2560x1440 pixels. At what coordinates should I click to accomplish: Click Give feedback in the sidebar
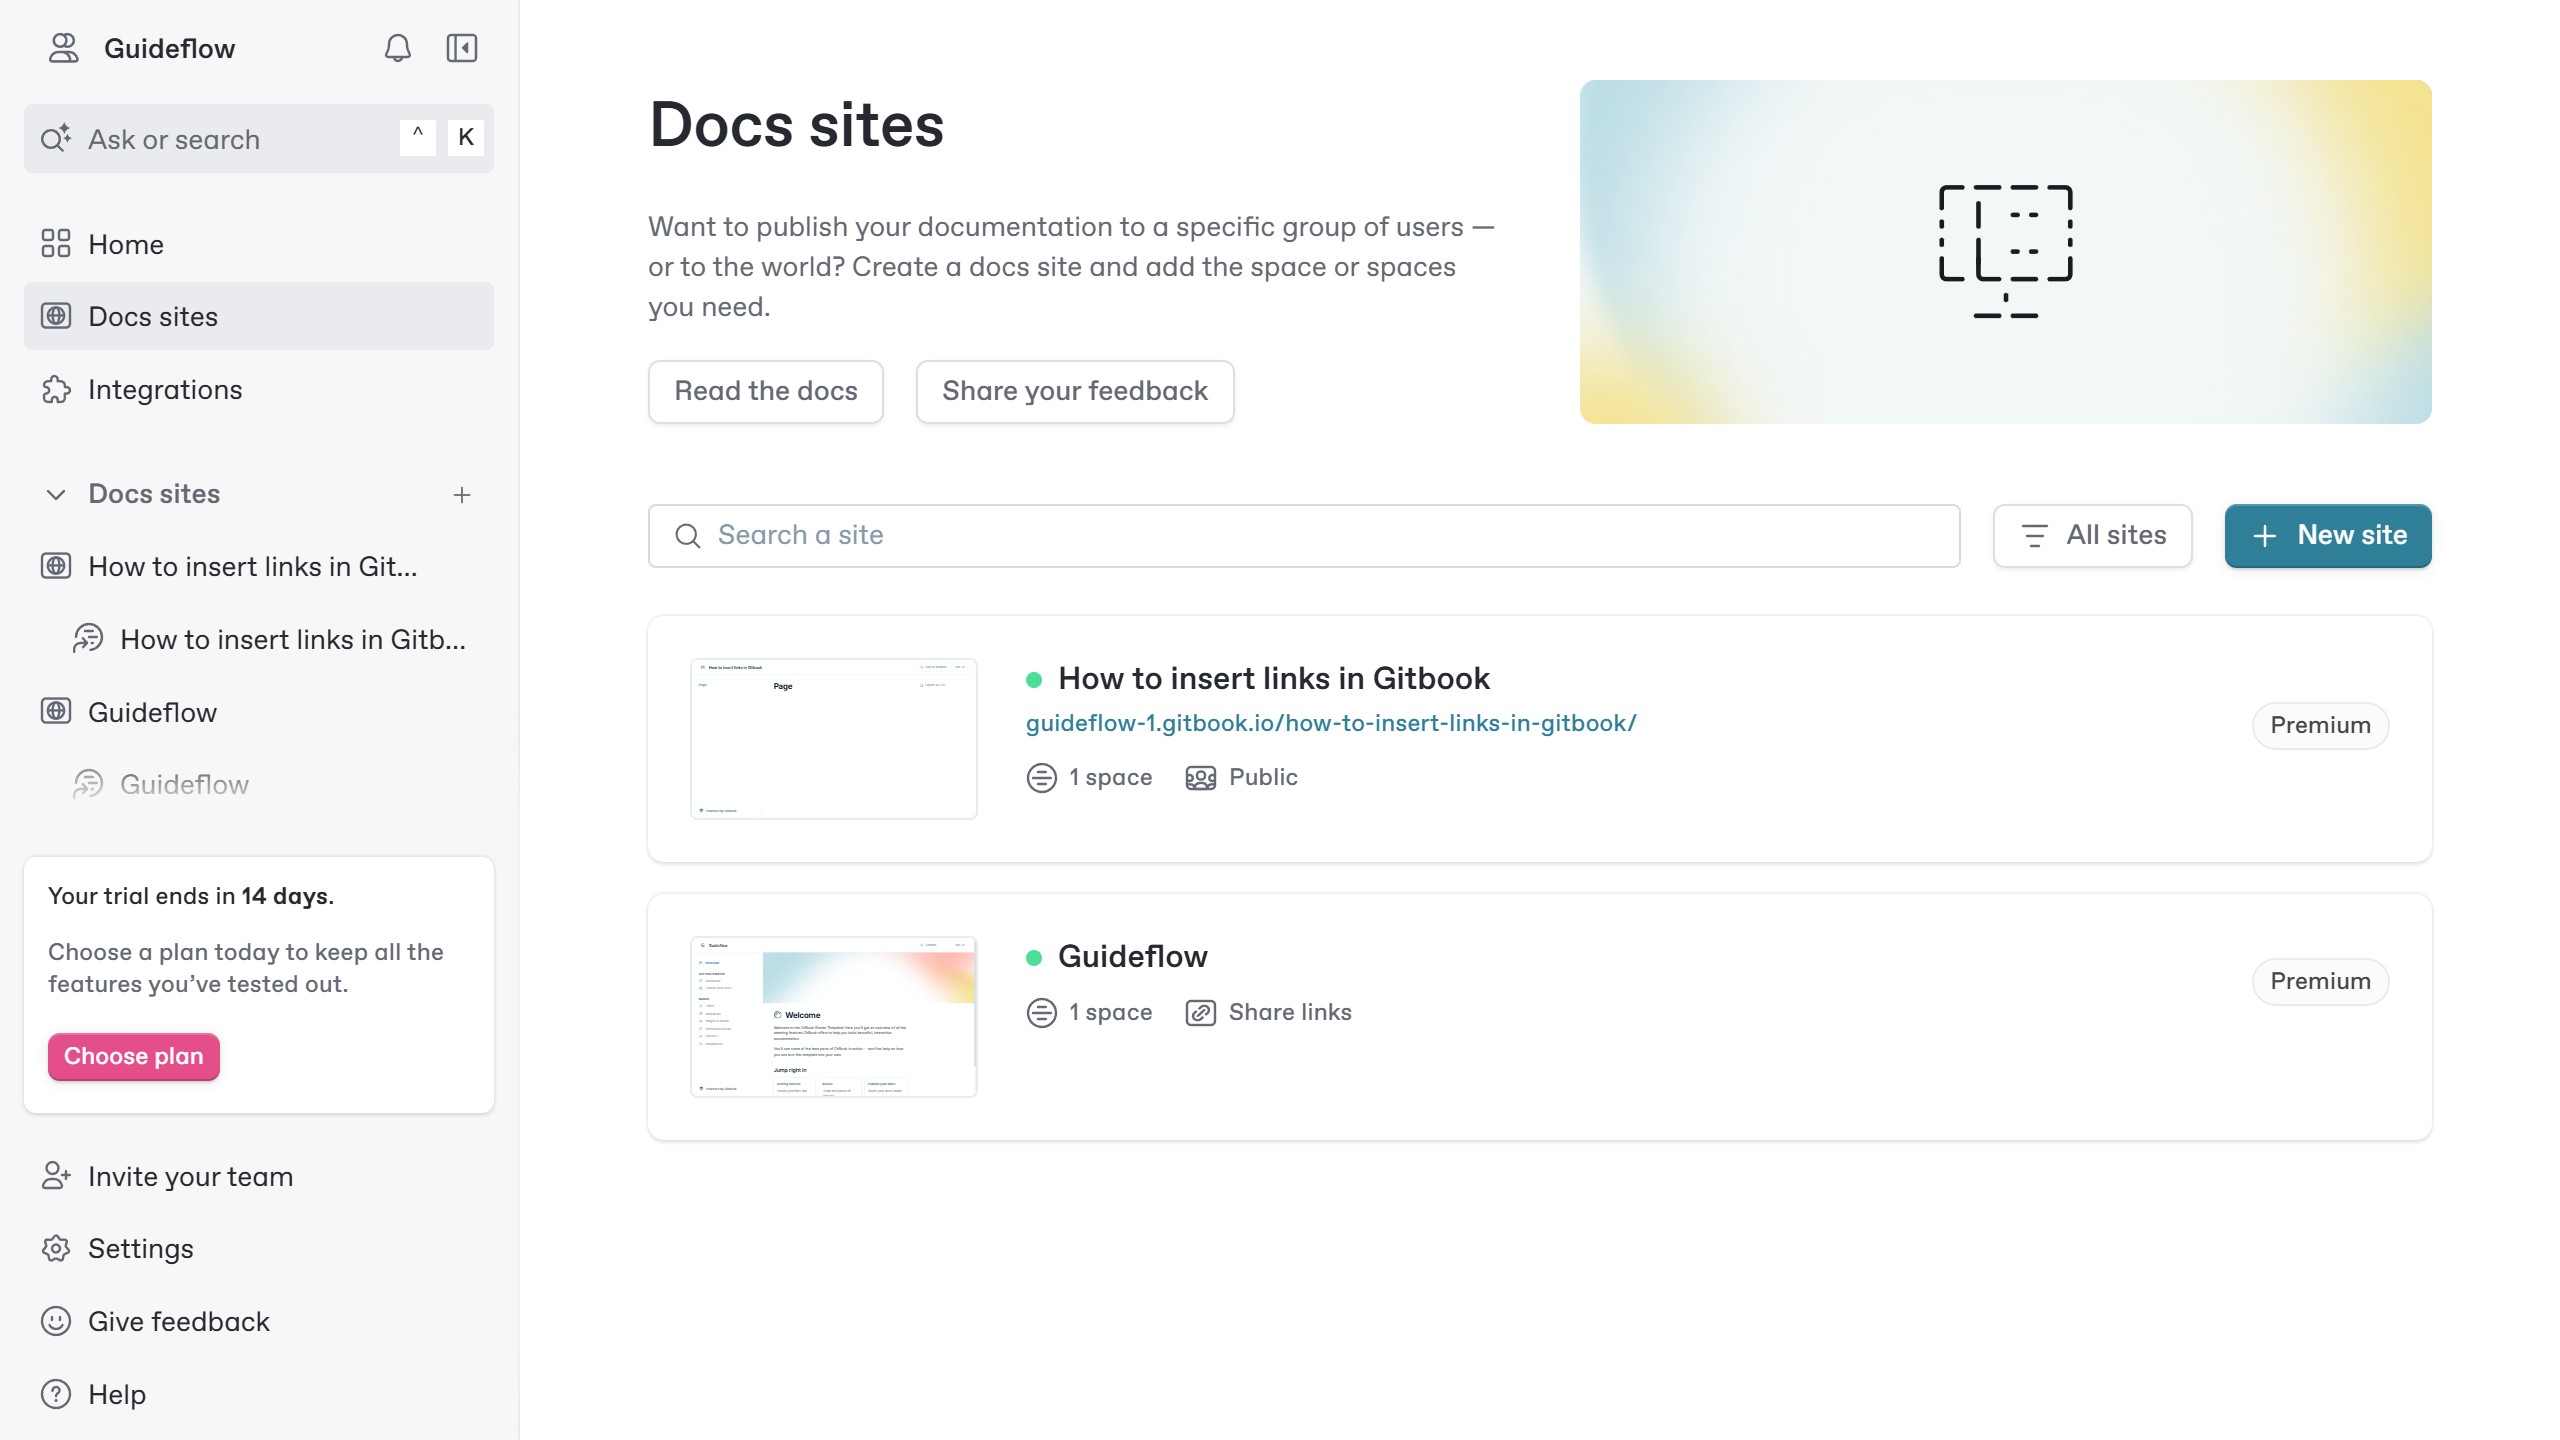[259, 1321]
